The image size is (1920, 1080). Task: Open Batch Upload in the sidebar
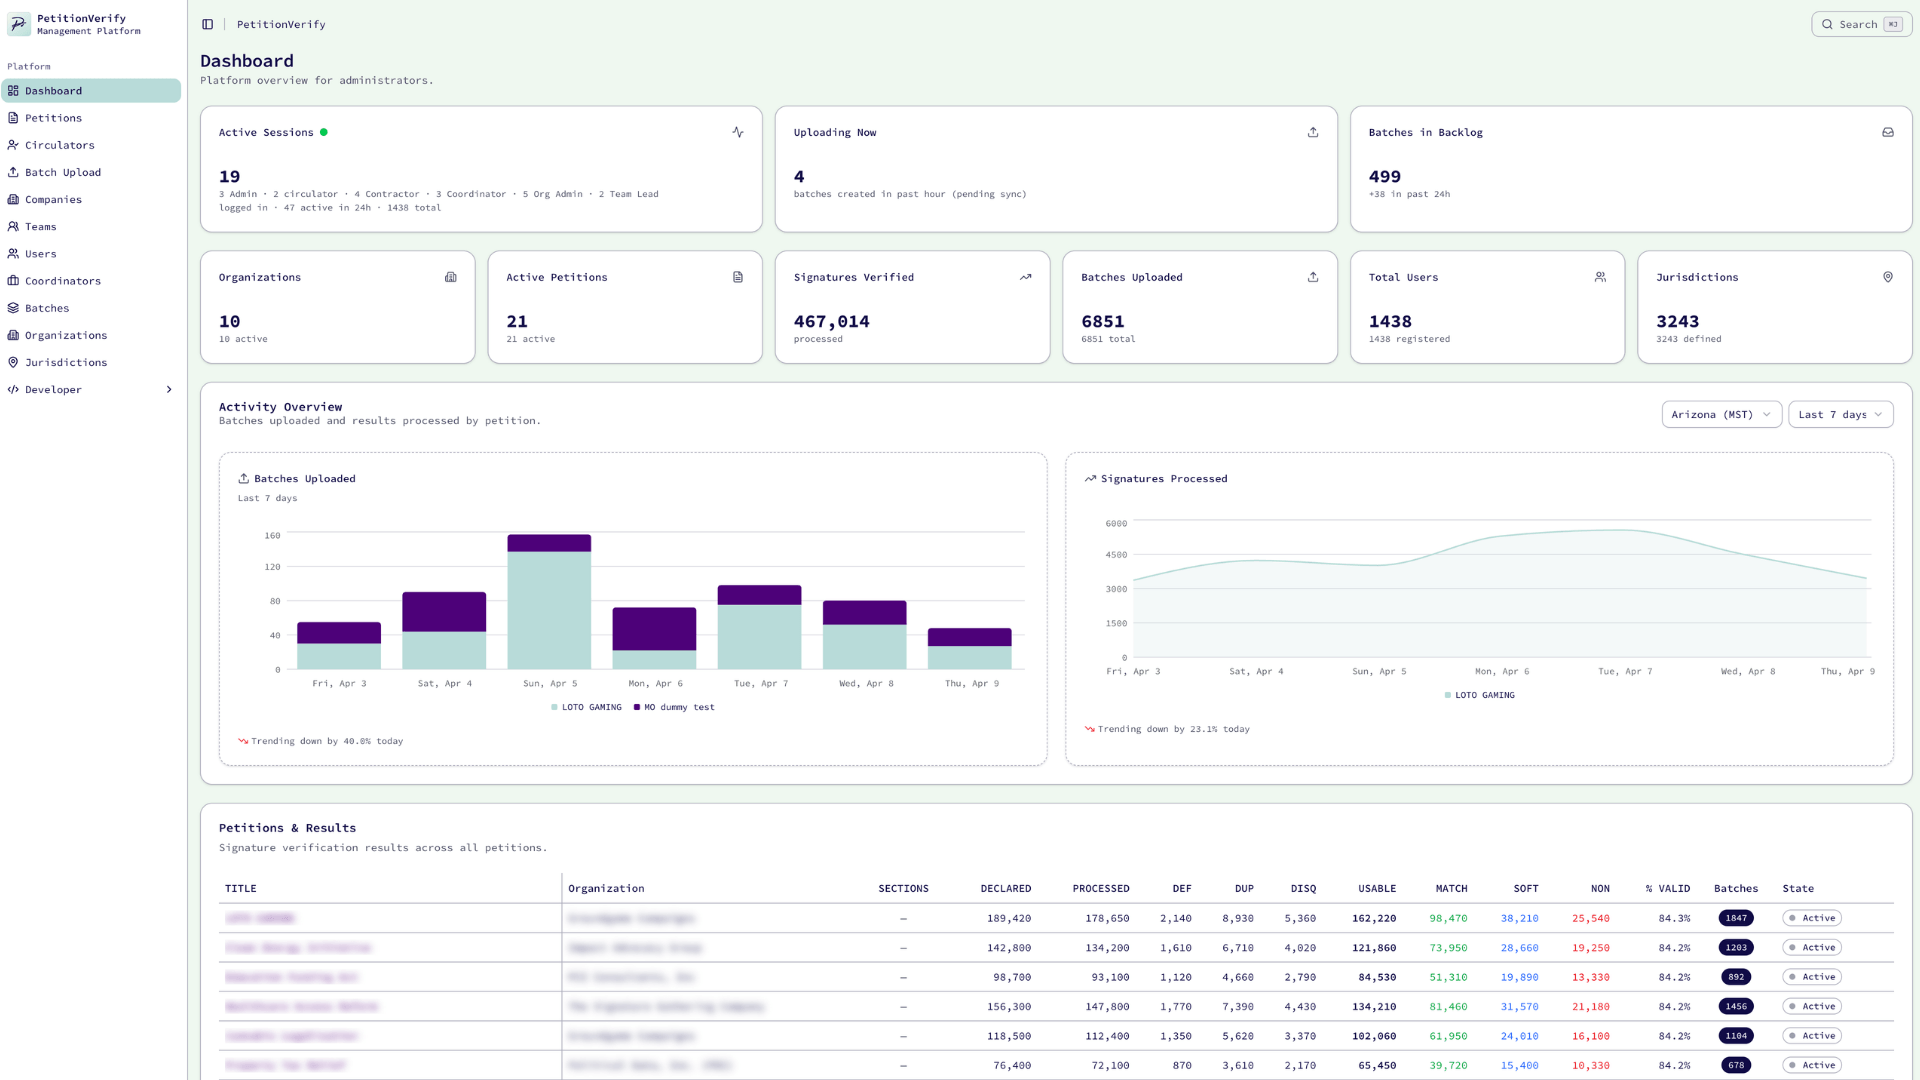click(62, 172)
